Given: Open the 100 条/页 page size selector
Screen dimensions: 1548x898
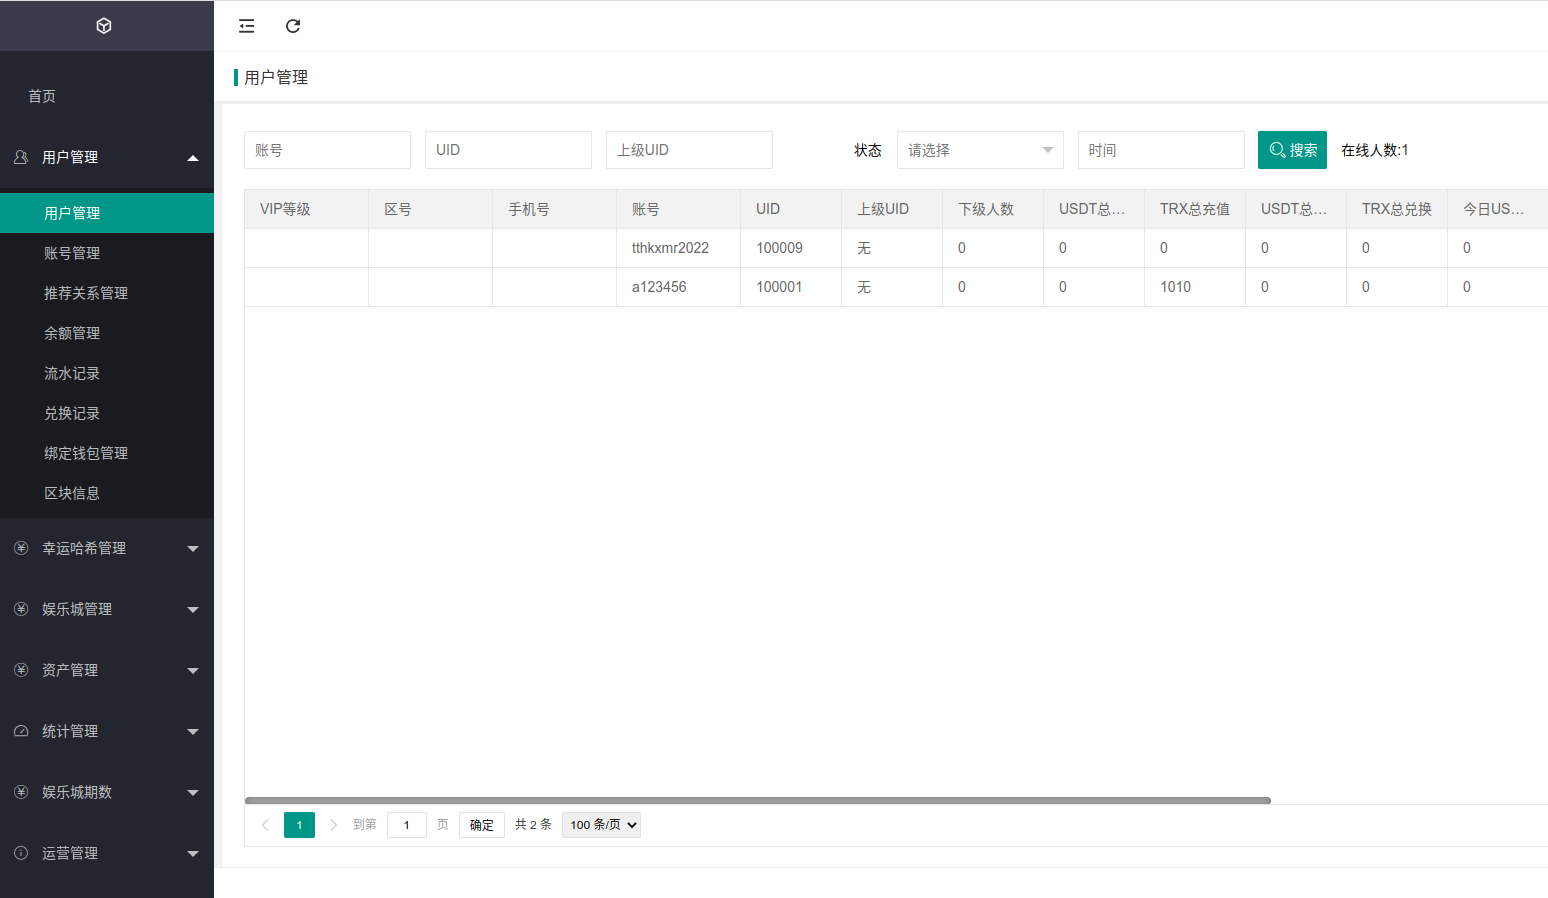Looking at the screenshot, I should coord(601,825).
